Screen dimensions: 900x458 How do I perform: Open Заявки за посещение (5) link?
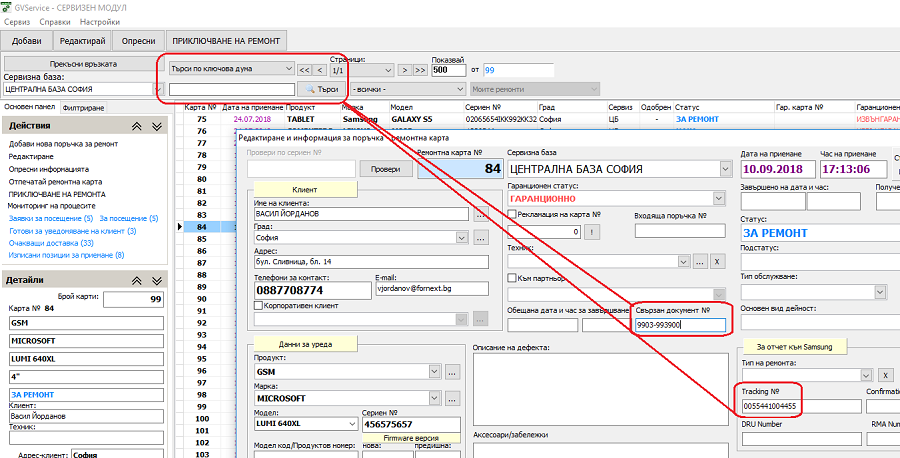click(51, 219)
